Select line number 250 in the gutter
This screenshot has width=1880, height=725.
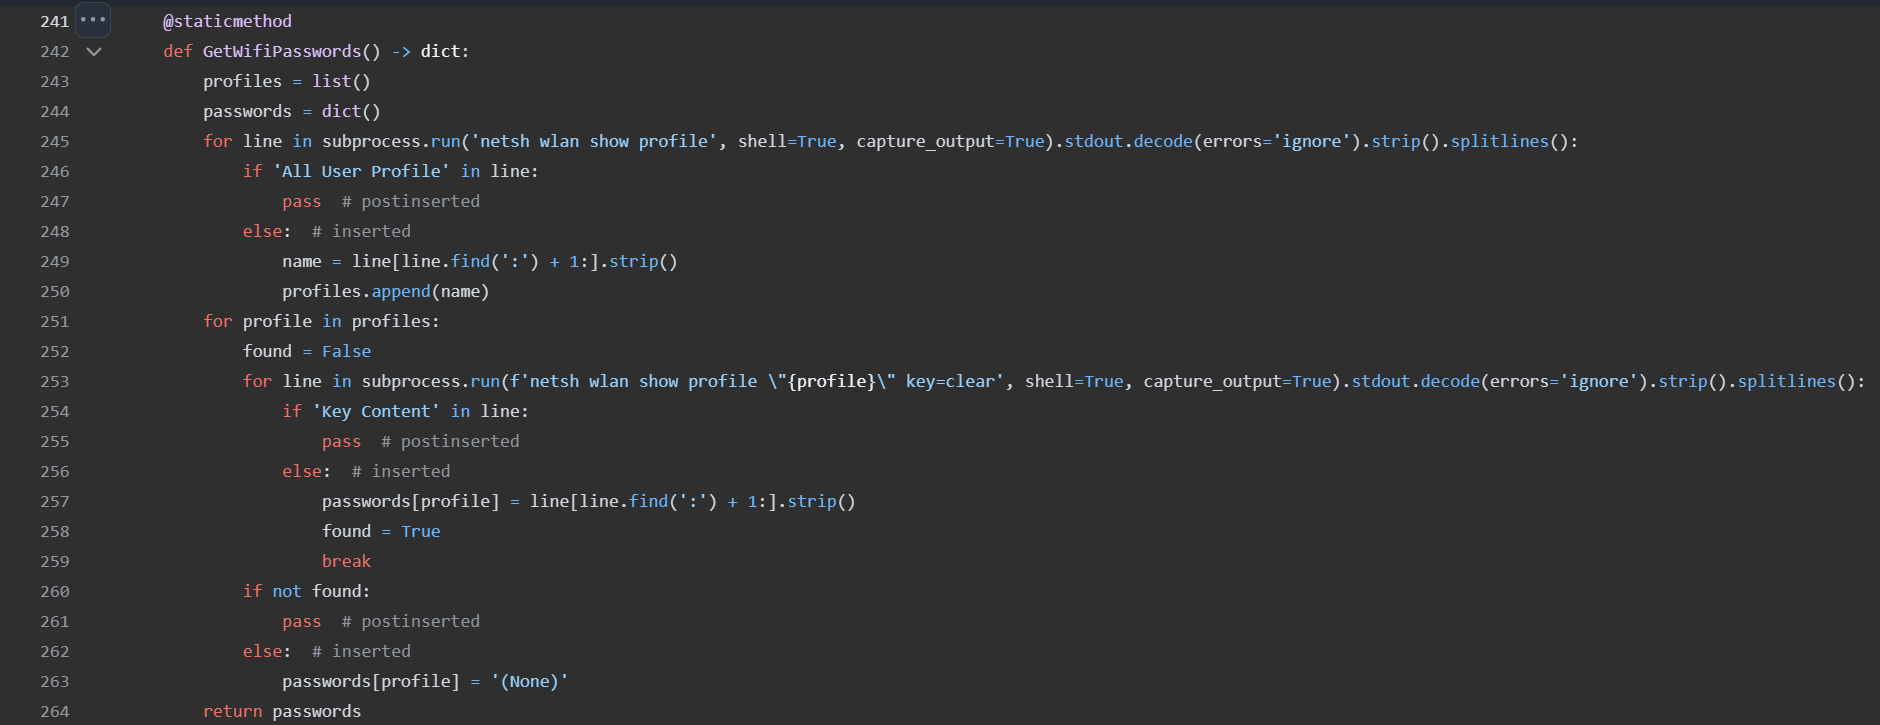[55, 291]
